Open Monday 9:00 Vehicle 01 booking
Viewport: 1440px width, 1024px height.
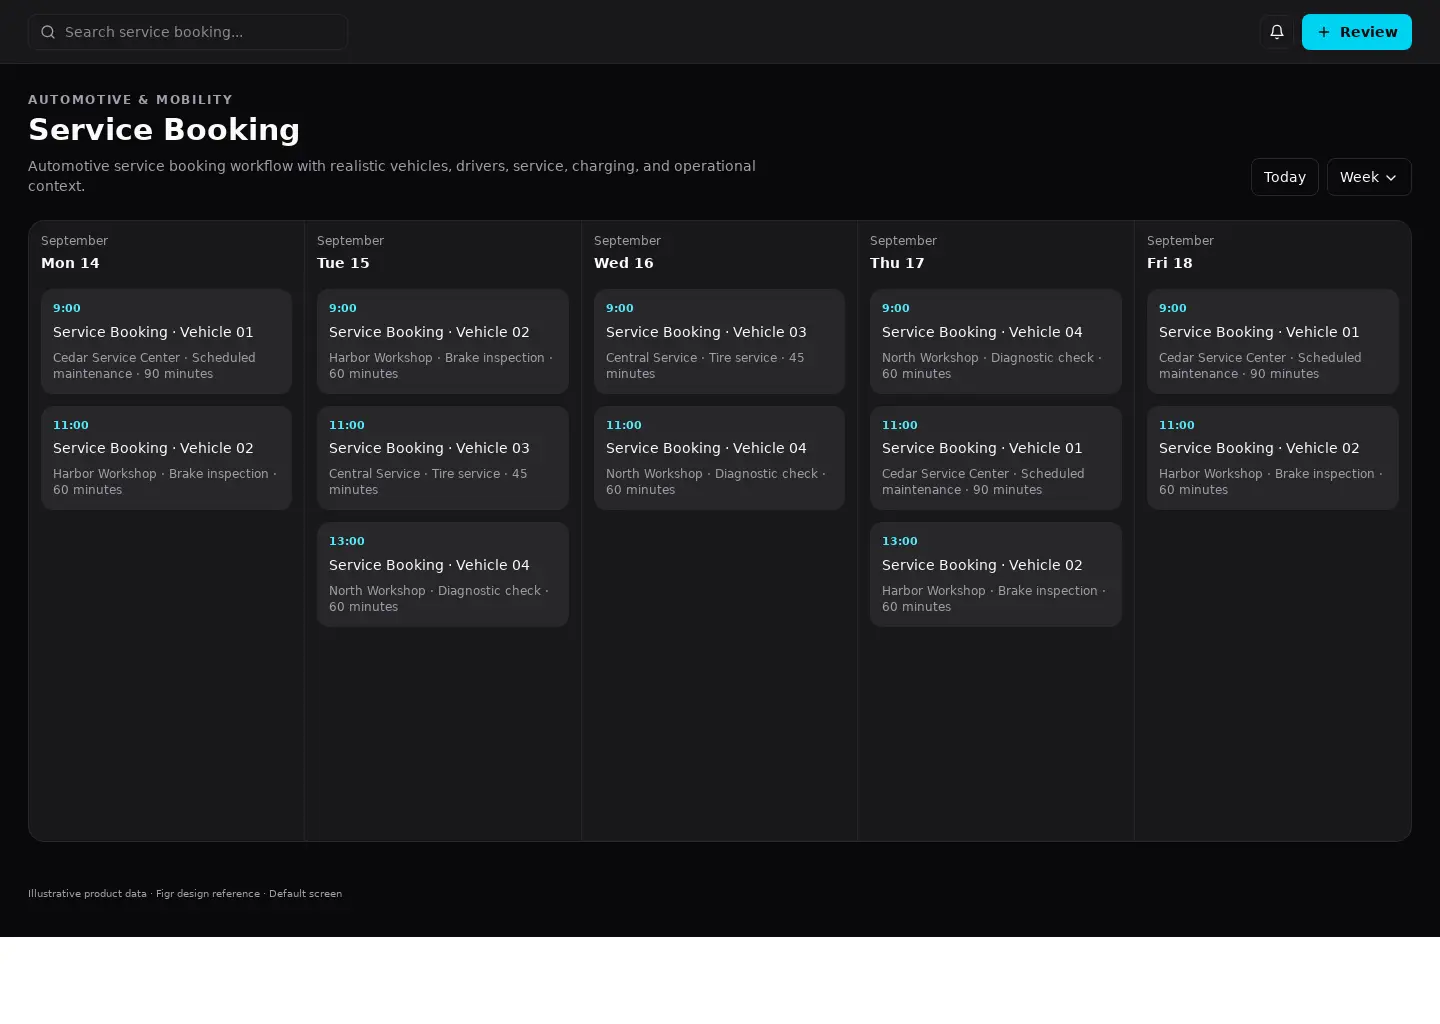click(x=166, y=341)
